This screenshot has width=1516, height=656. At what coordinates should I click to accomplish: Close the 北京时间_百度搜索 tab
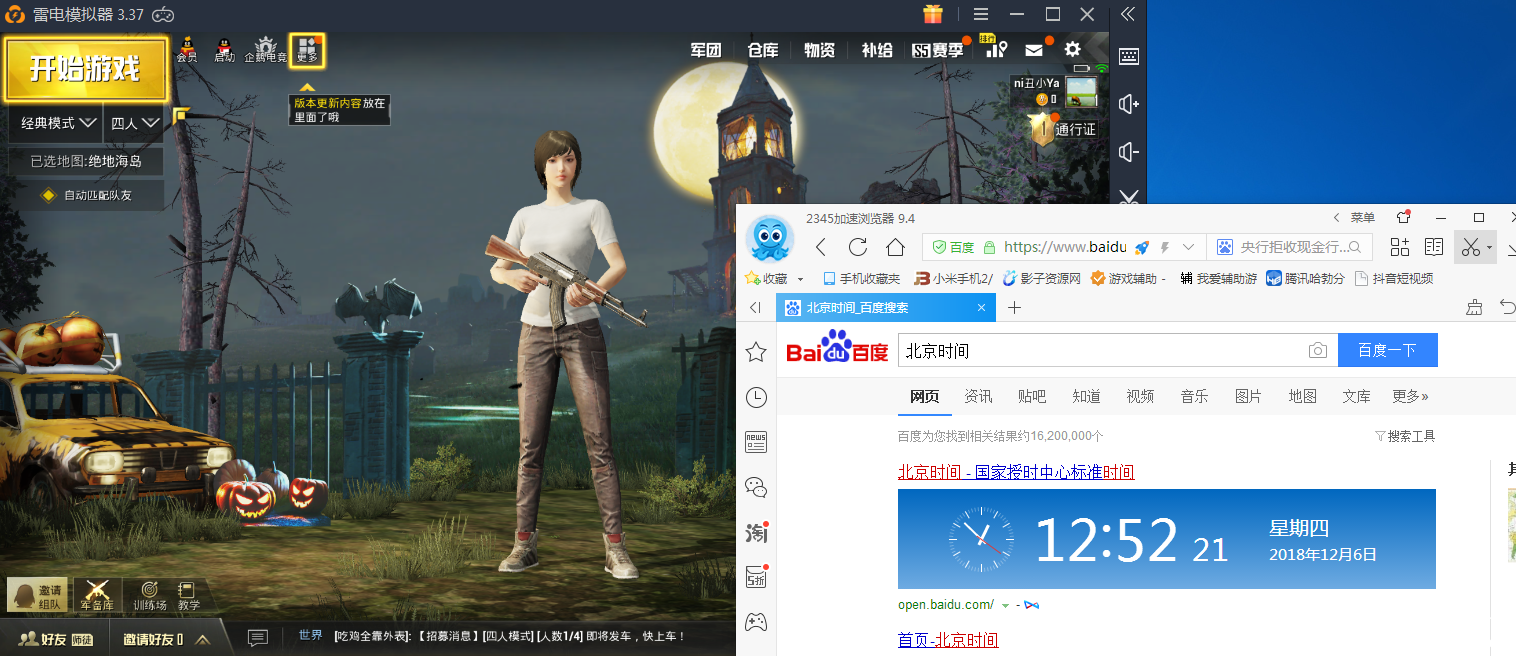(981, 308)
